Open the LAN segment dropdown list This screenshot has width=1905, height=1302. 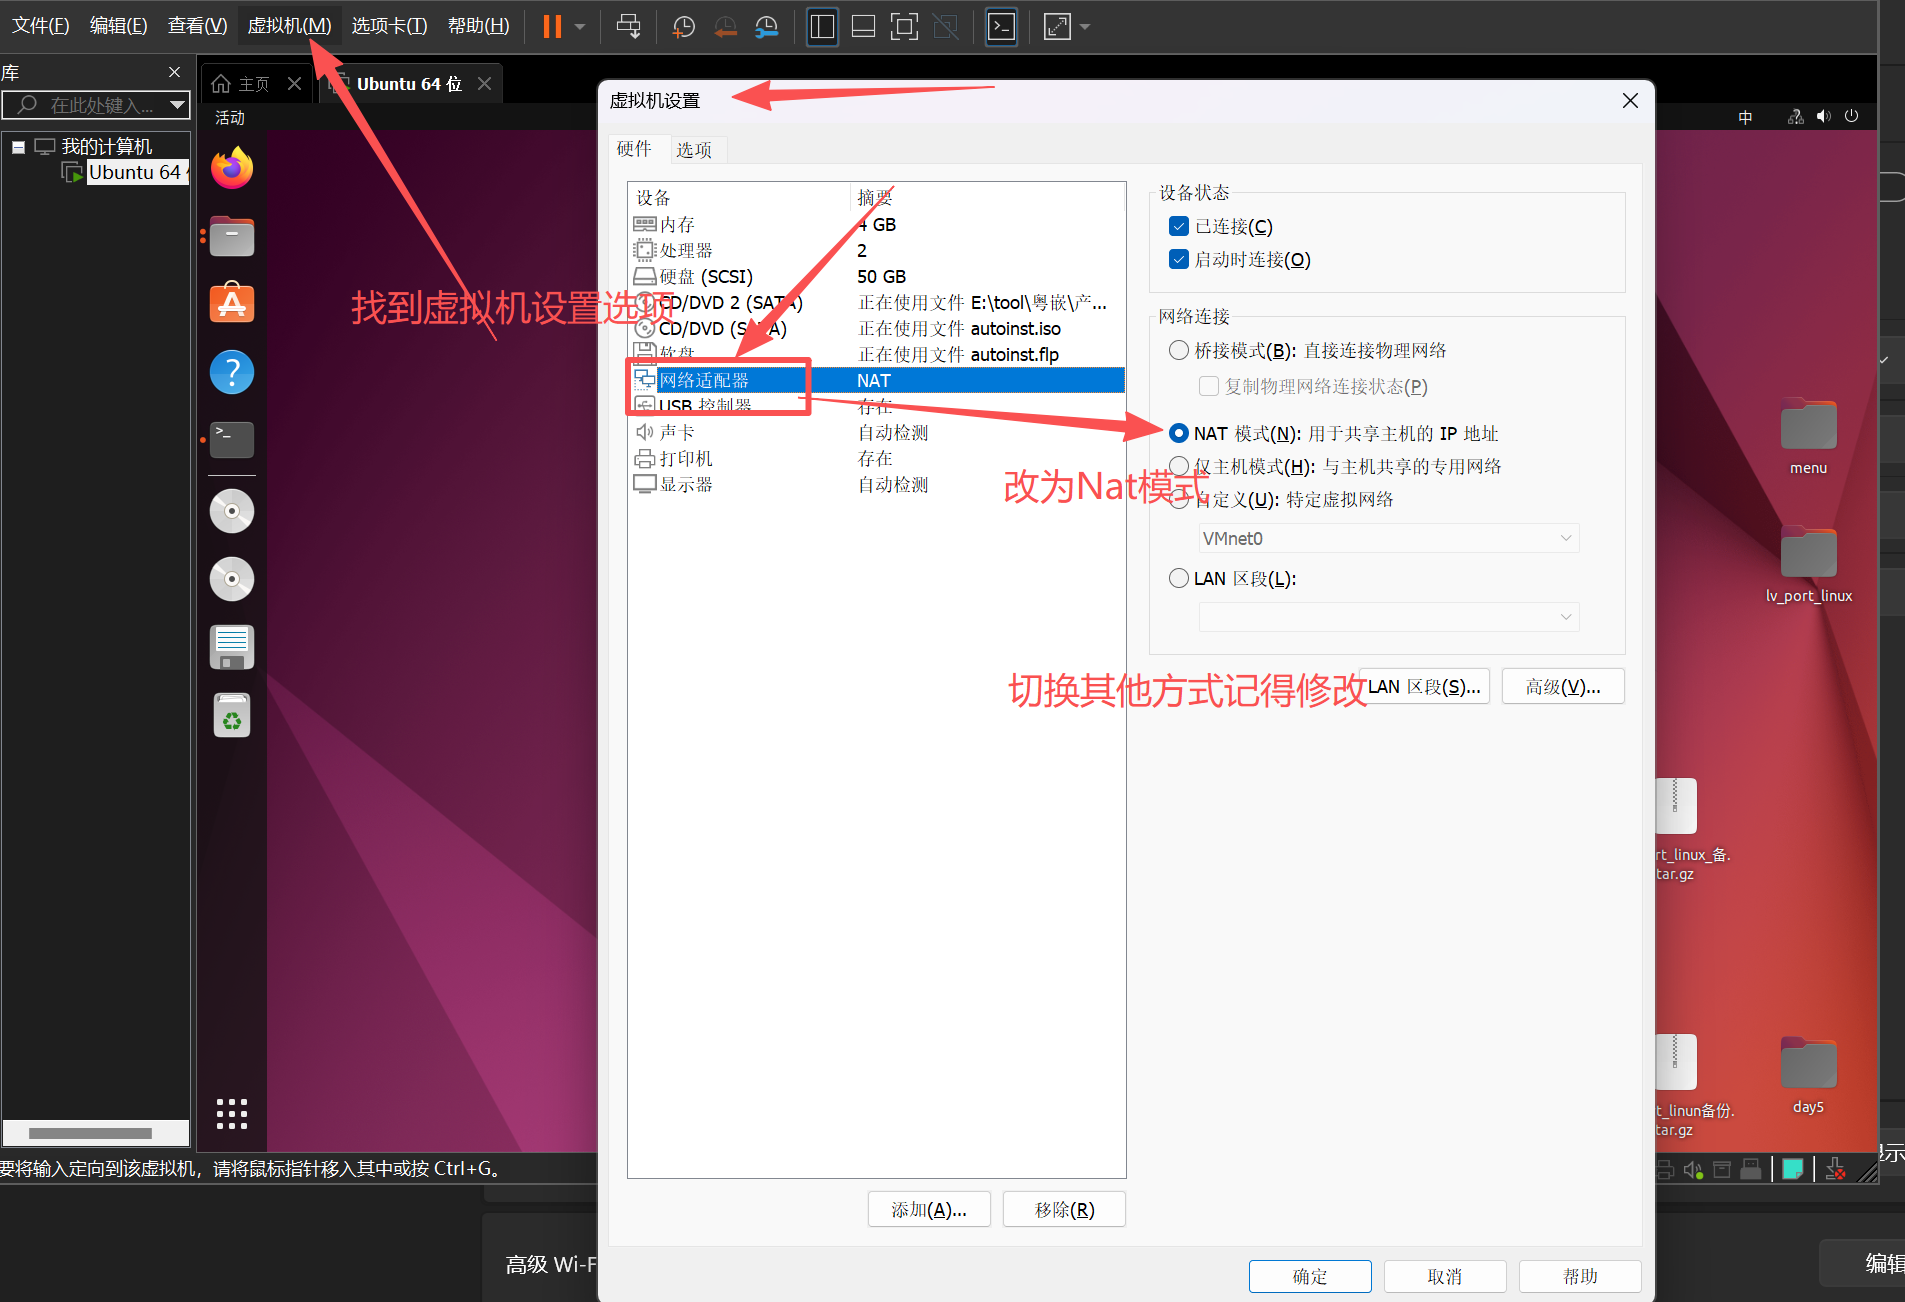(x=1388, y=617)
